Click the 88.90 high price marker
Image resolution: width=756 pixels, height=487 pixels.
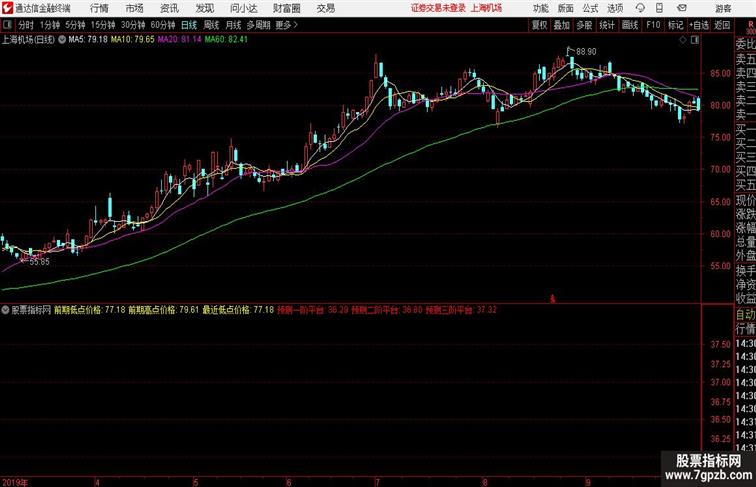click(x=586, y=52)
